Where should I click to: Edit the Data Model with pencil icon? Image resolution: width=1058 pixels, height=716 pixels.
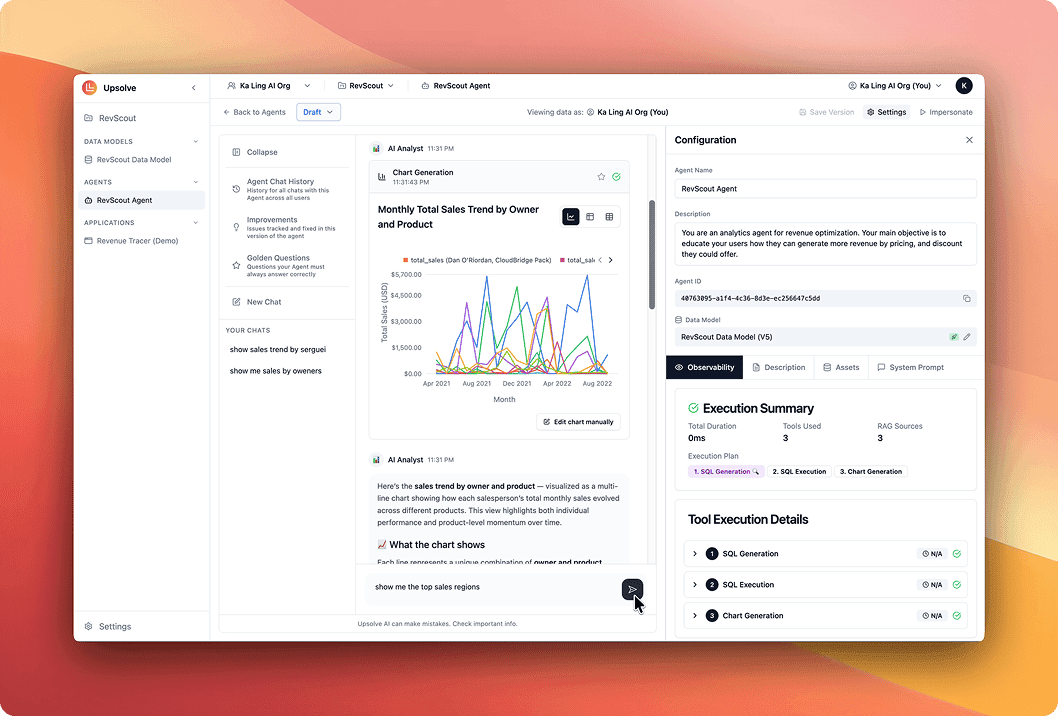click(x=967, y=337)
